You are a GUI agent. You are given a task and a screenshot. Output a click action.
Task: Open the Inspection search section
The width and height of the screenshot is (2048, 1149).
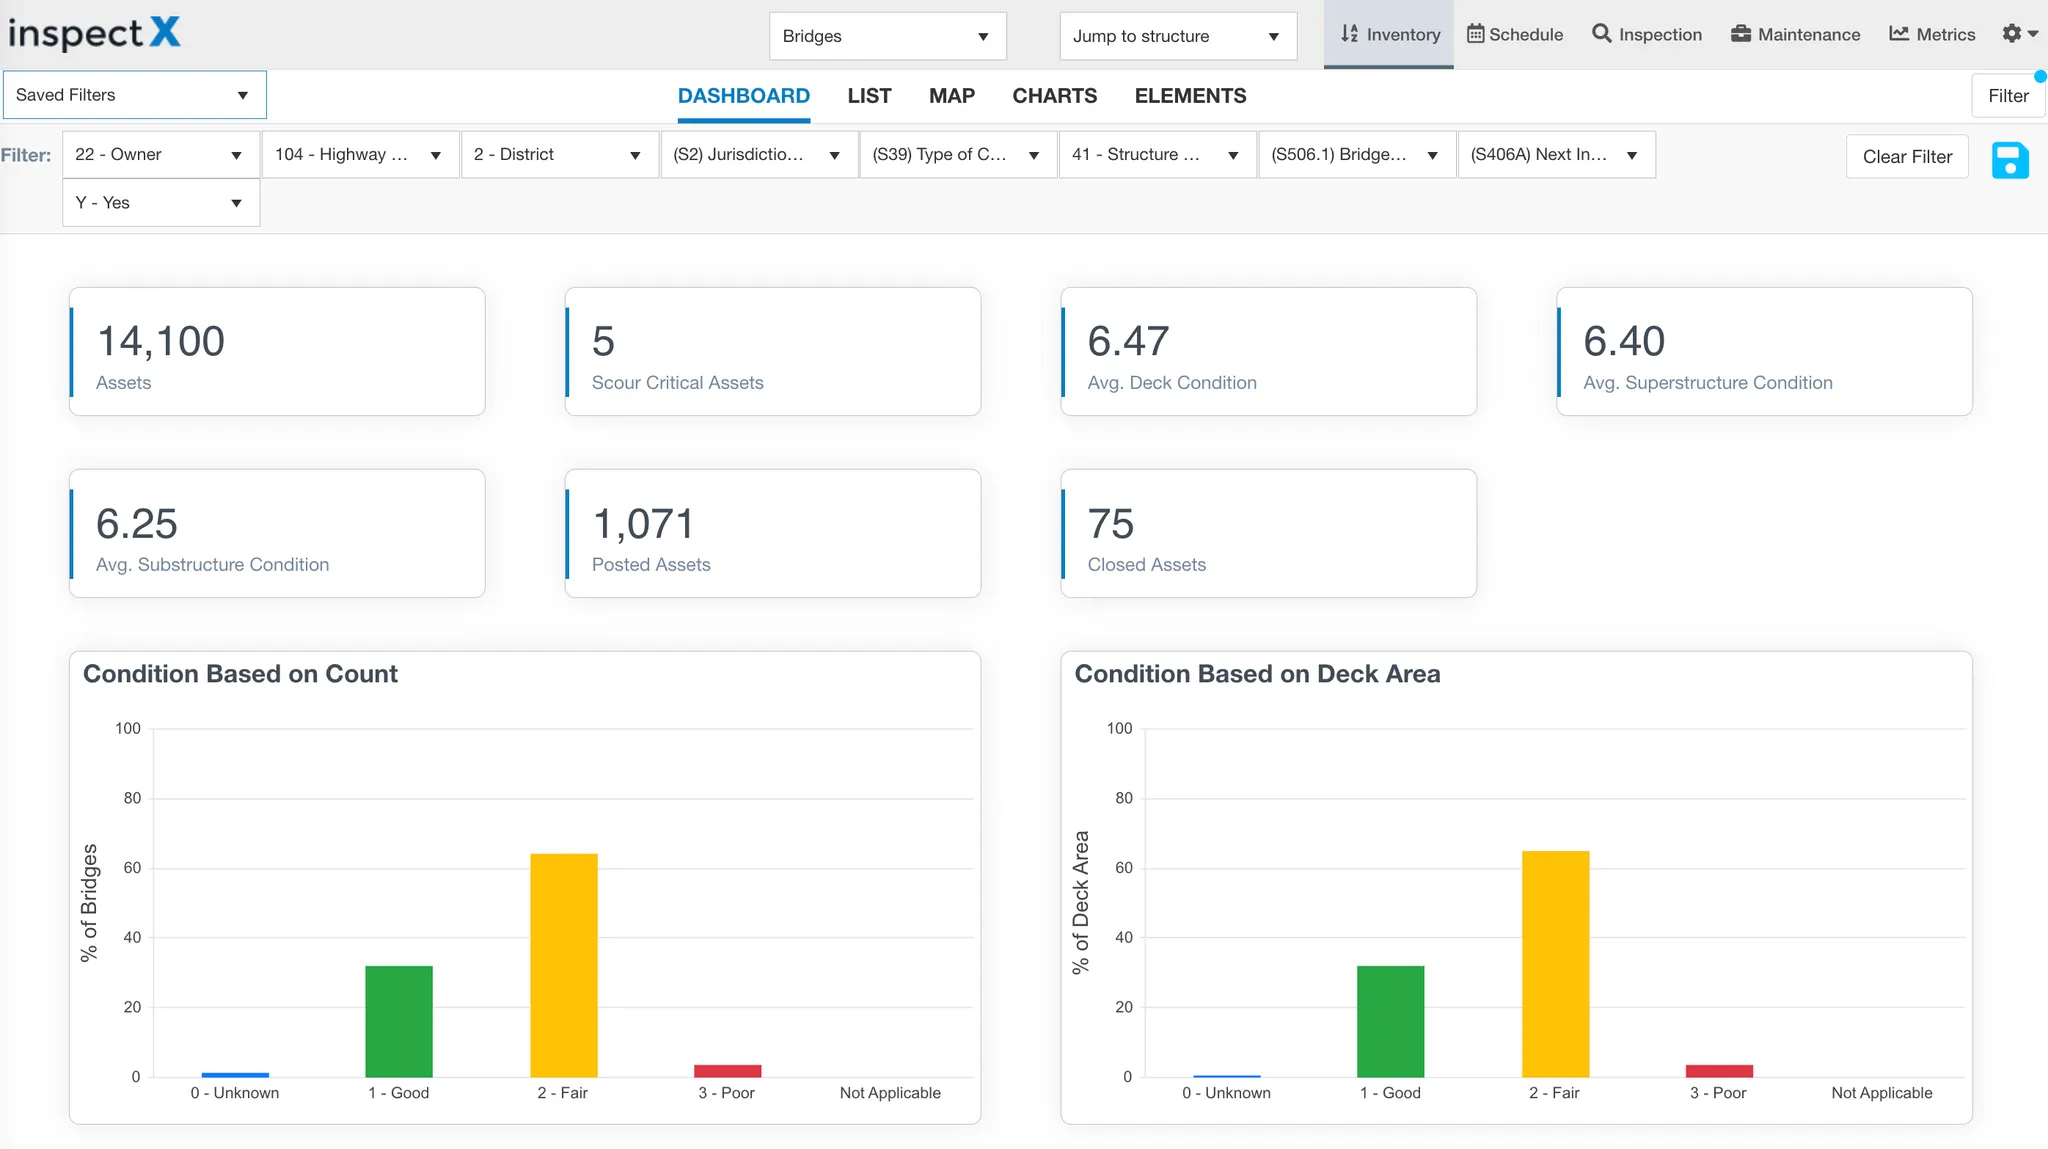1646,34
